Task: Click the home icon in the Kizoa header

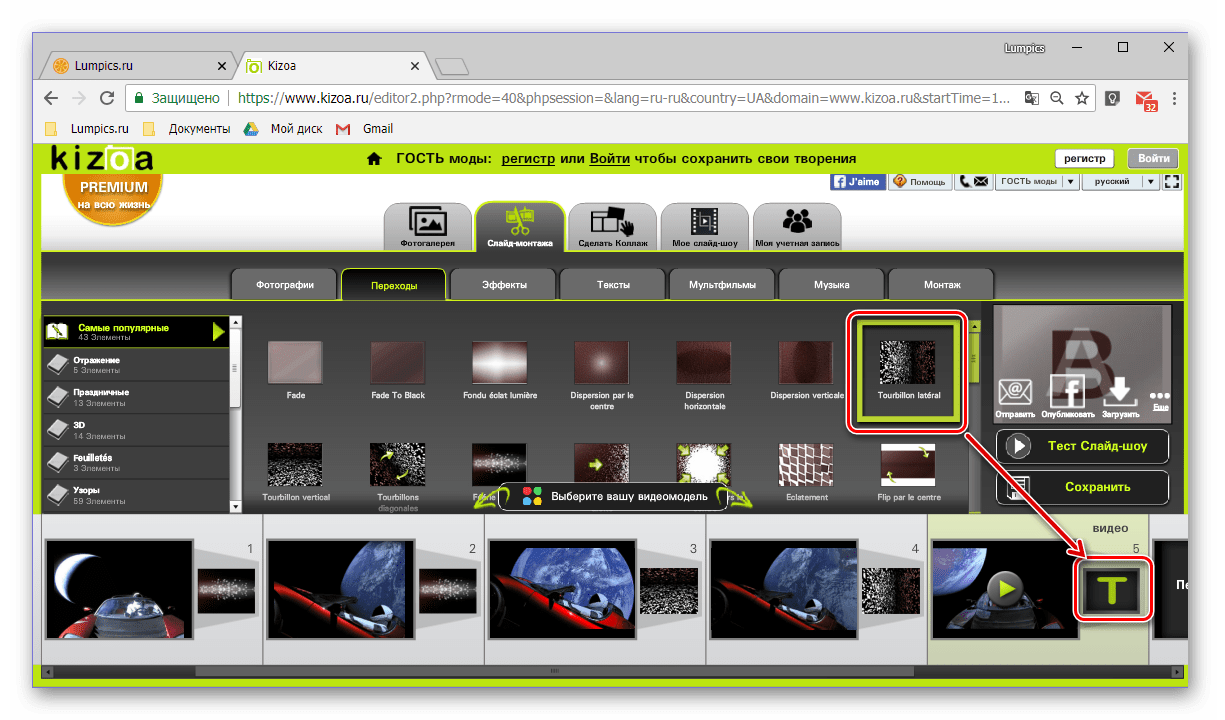Action: 375,158
